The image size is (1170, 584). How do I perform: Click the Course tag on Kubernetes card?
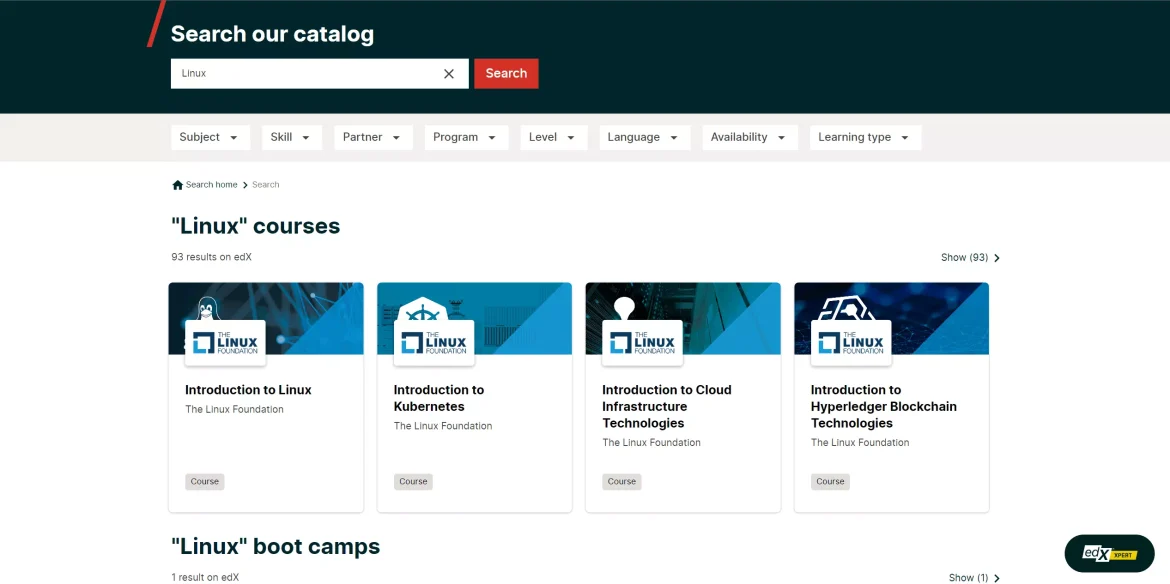(413, 482)
